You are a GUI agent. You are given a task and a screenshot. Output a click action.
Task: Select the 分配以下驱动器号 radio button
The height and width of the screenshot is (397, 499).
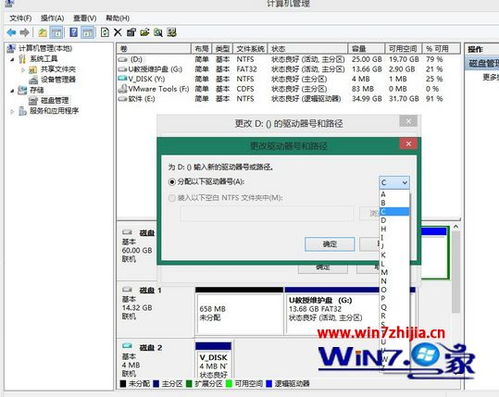tap(172, 182)
